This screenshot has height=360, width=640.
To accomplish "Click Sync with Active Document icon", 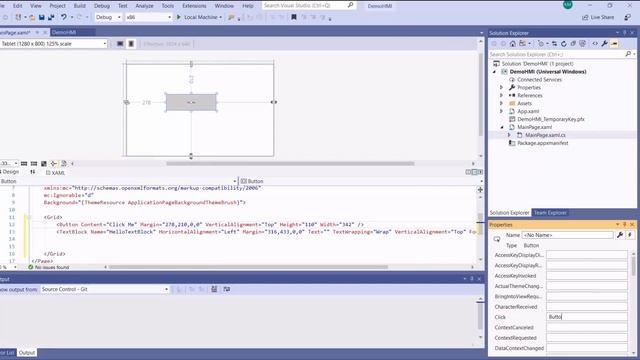I will coord(554,44).
